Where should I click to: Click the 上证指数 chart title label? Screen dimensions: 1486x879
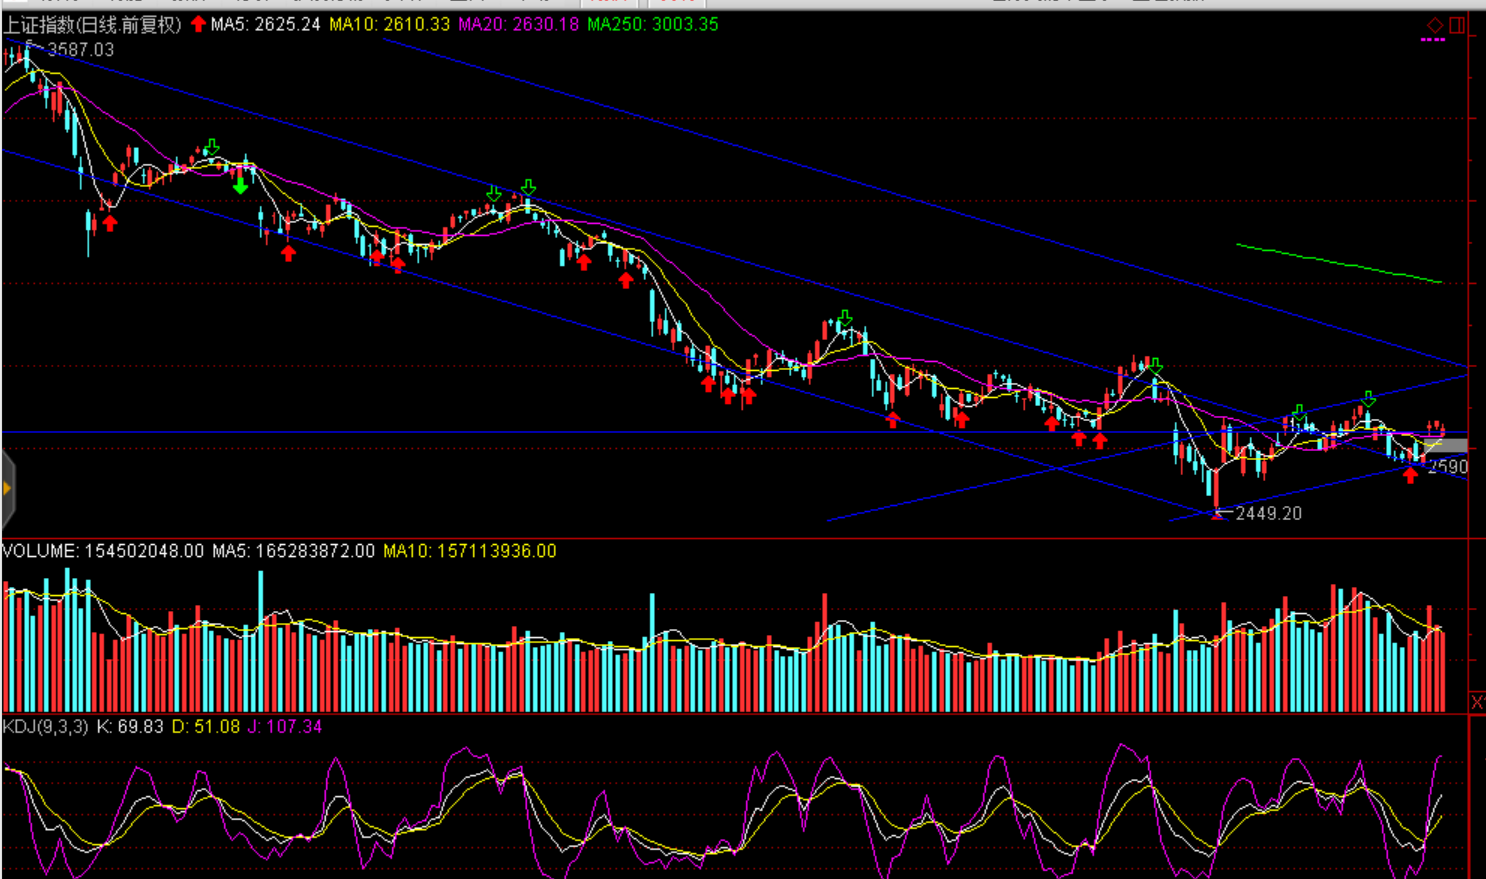pos(92,24)
